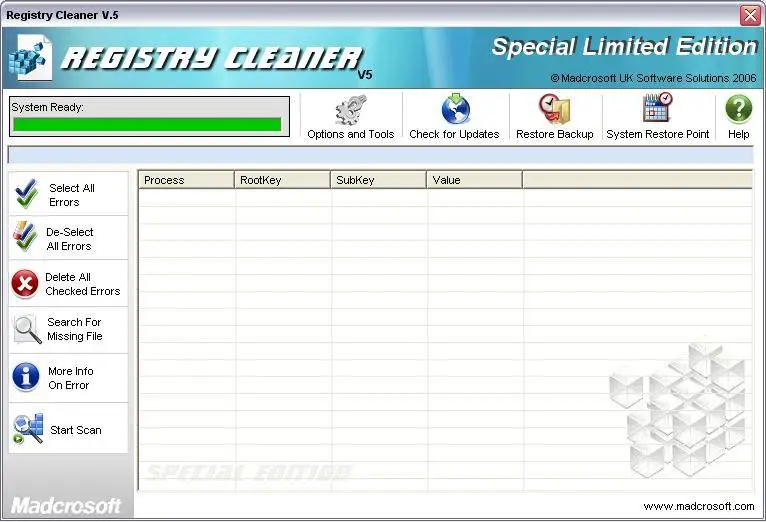Sort by the Process column header

point(186,180)
